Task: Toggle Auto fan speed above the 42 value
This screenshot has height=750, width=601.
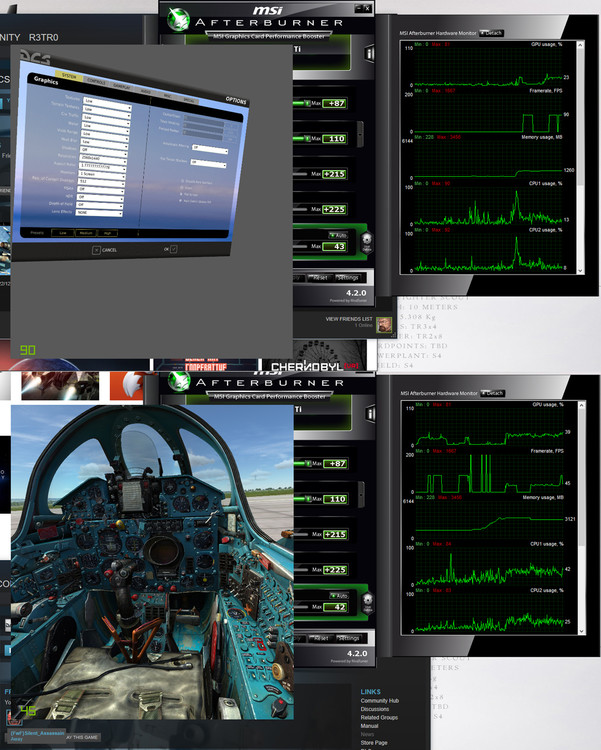Action: click(338, 596)
